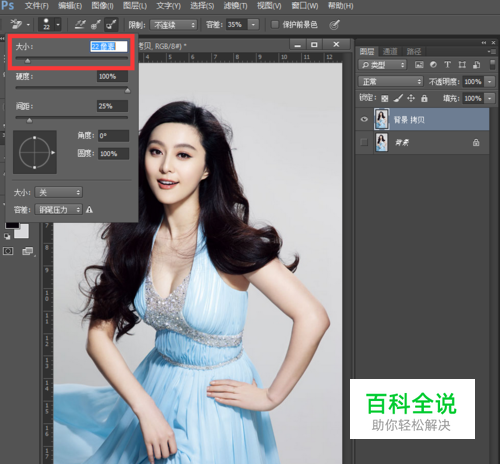Open the 填充 100% arrow
Viewport: 500px width, 464px height.
pyautogui.click(x=490, y=98)
